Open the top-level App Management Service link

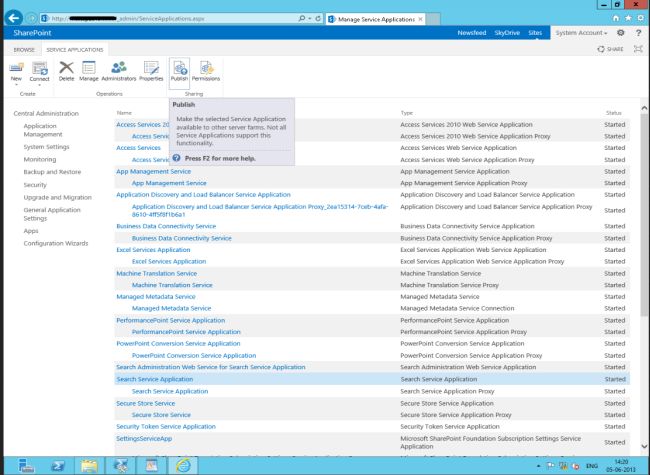(x=153, y=171)
